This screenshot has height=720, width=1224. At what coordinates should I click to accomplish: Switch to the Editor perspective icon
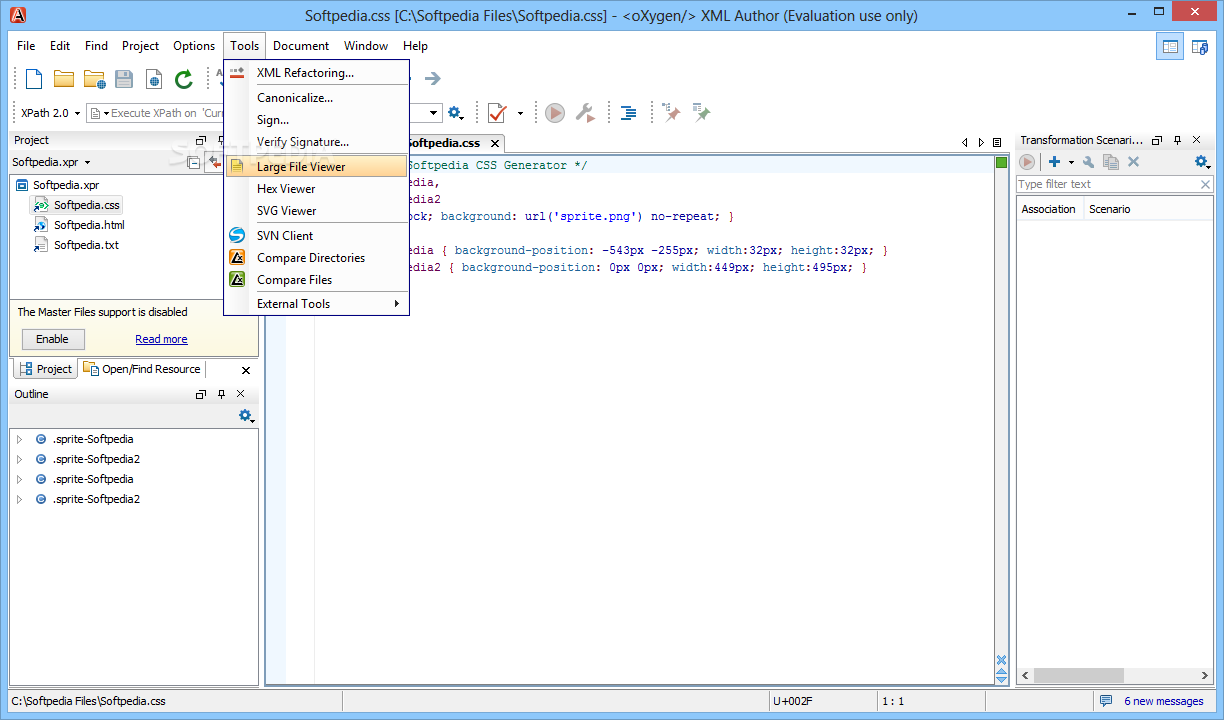point(1170,46)
